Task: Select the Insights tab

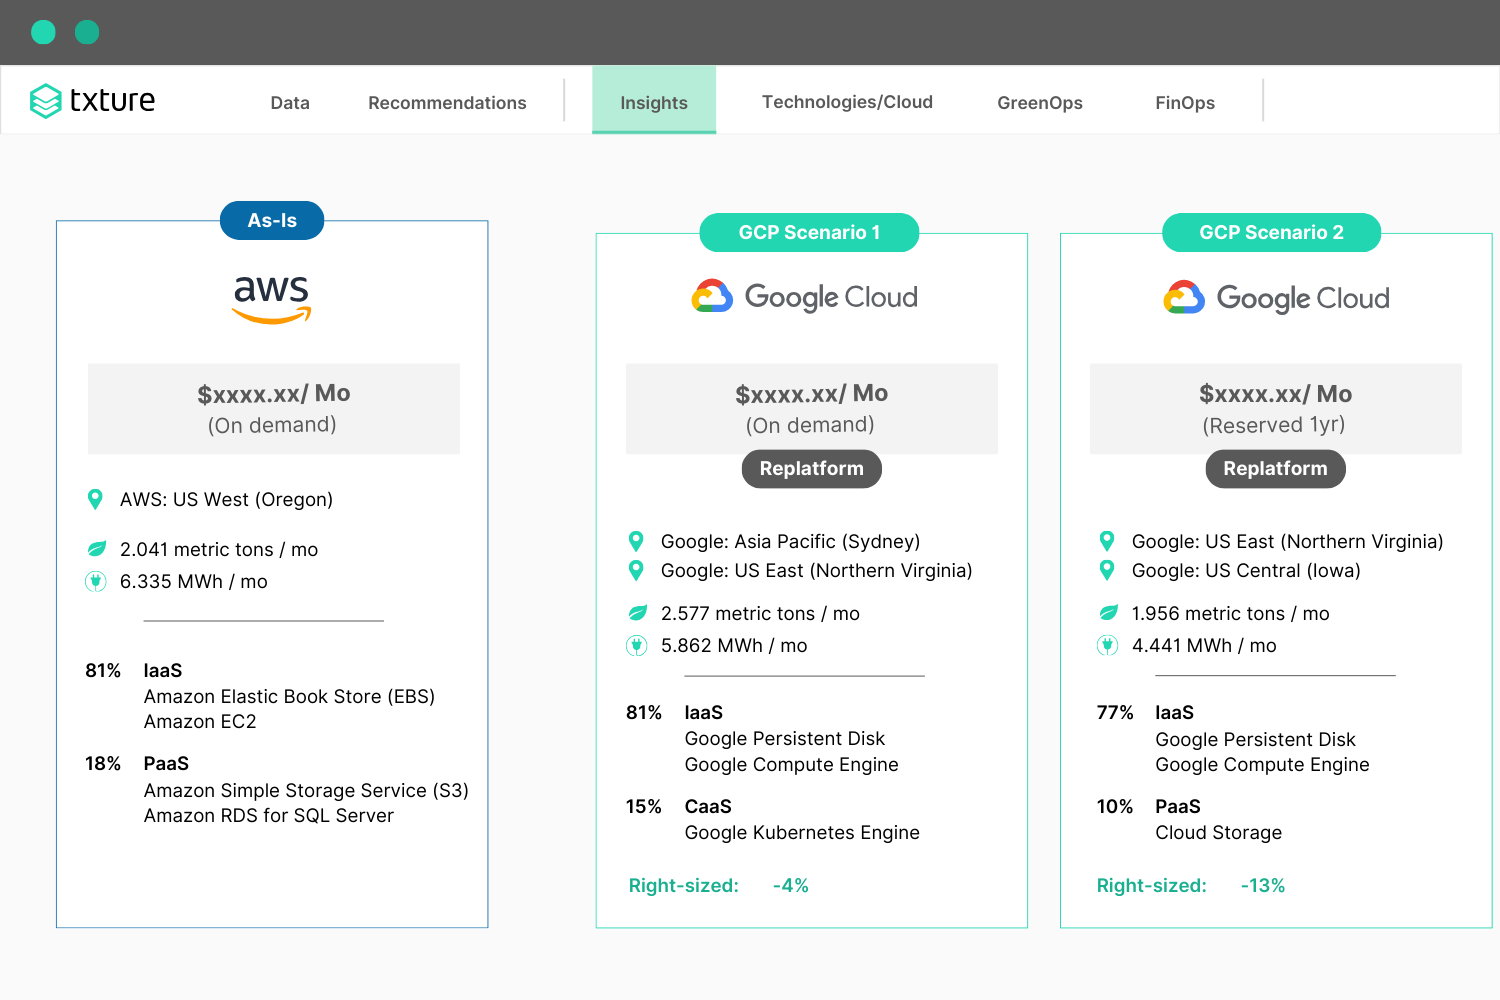Action: click(654, 100)
